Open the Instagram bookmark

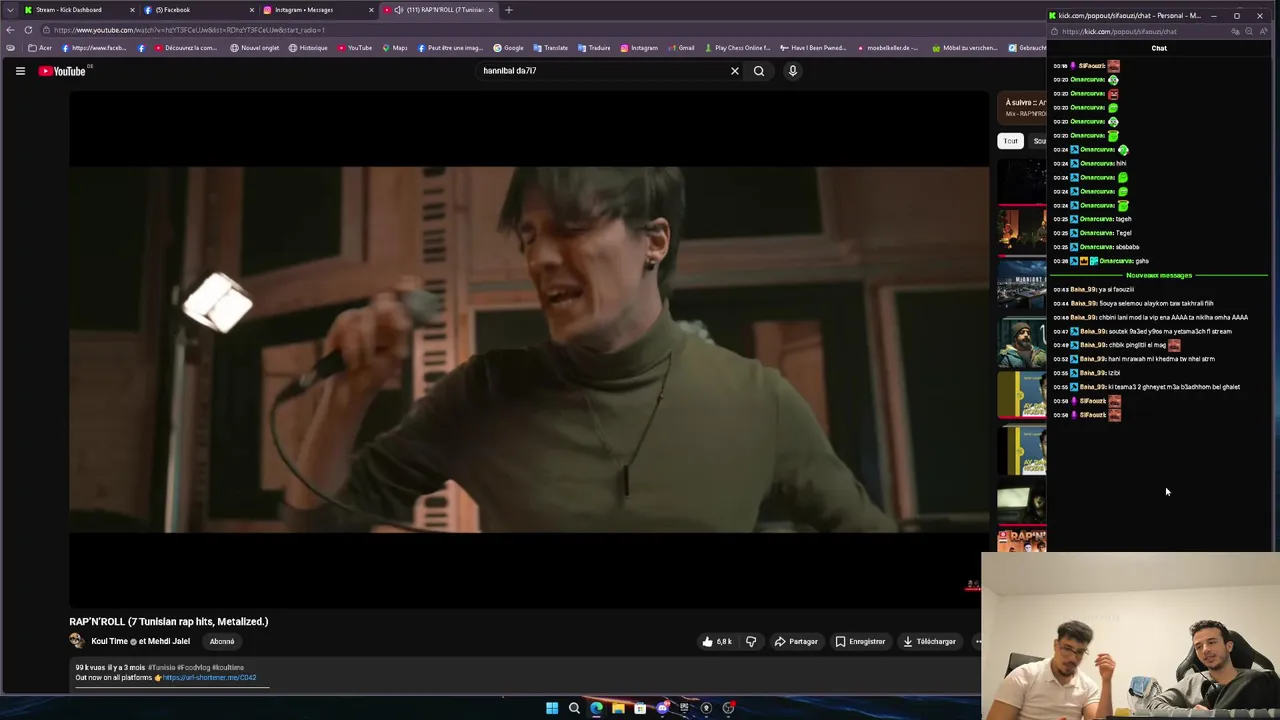(639, 48)
